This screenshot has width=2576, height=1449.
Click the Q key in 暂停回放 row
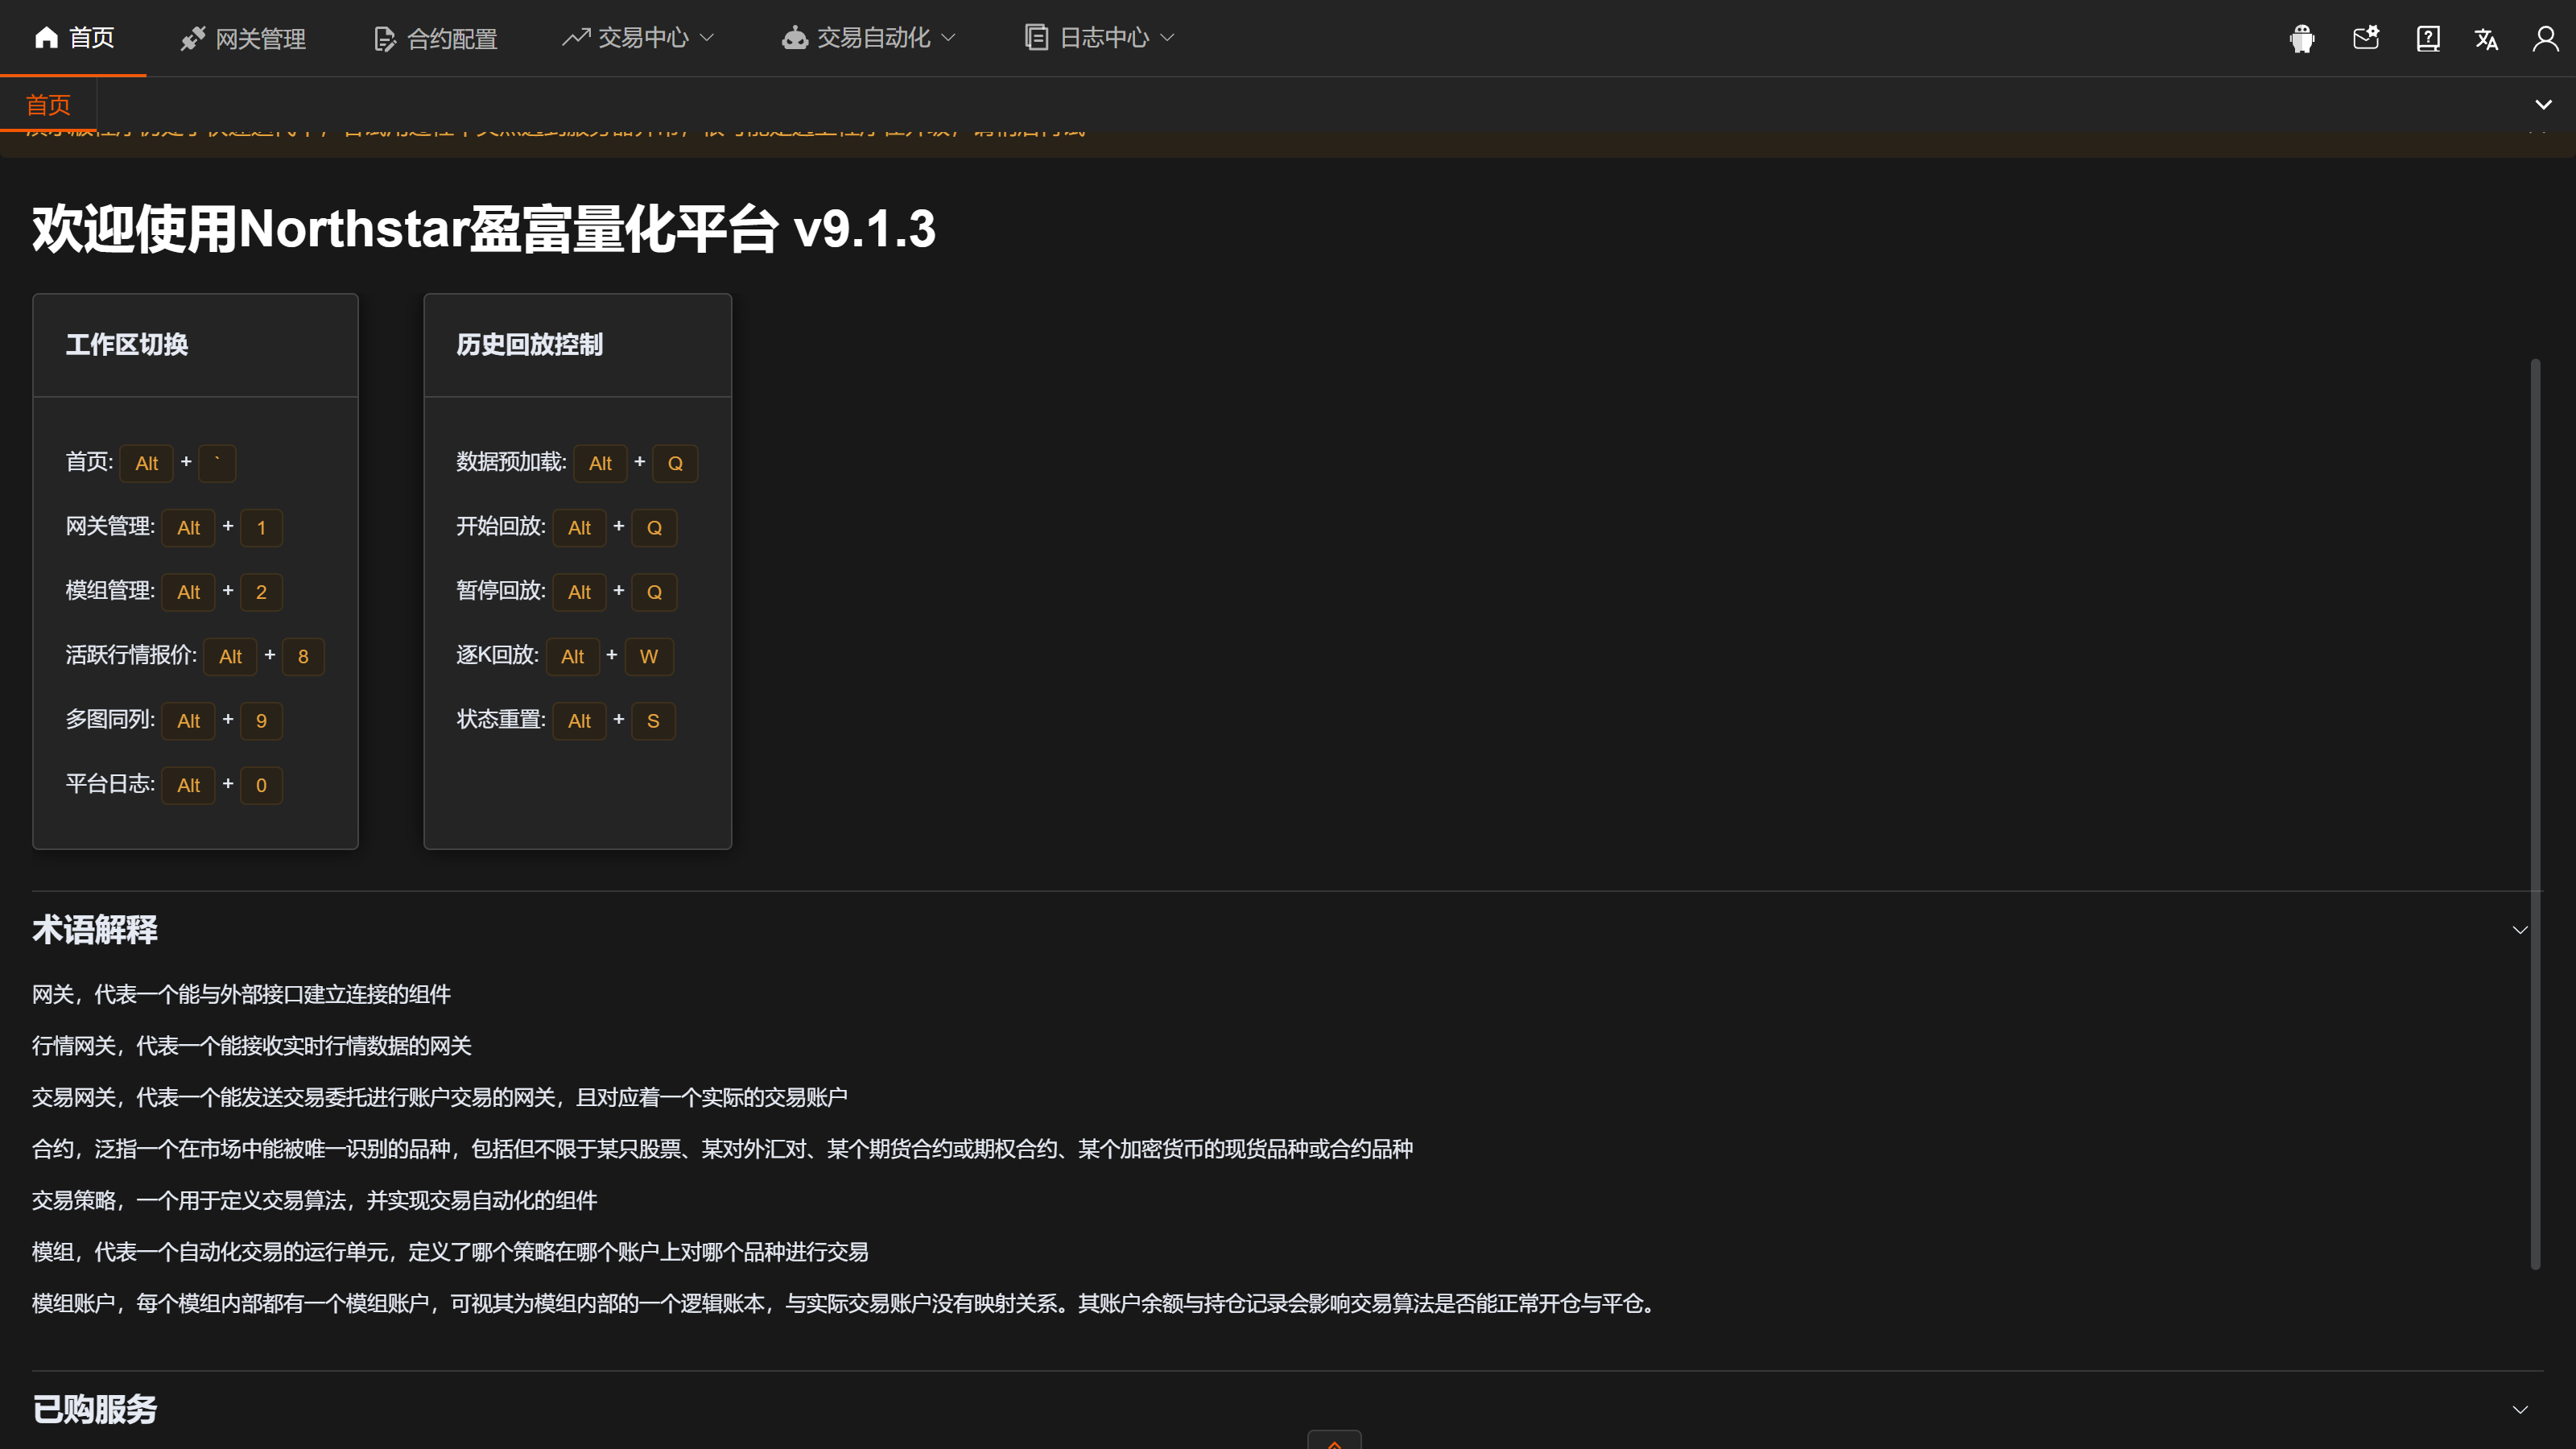point(654,592)
